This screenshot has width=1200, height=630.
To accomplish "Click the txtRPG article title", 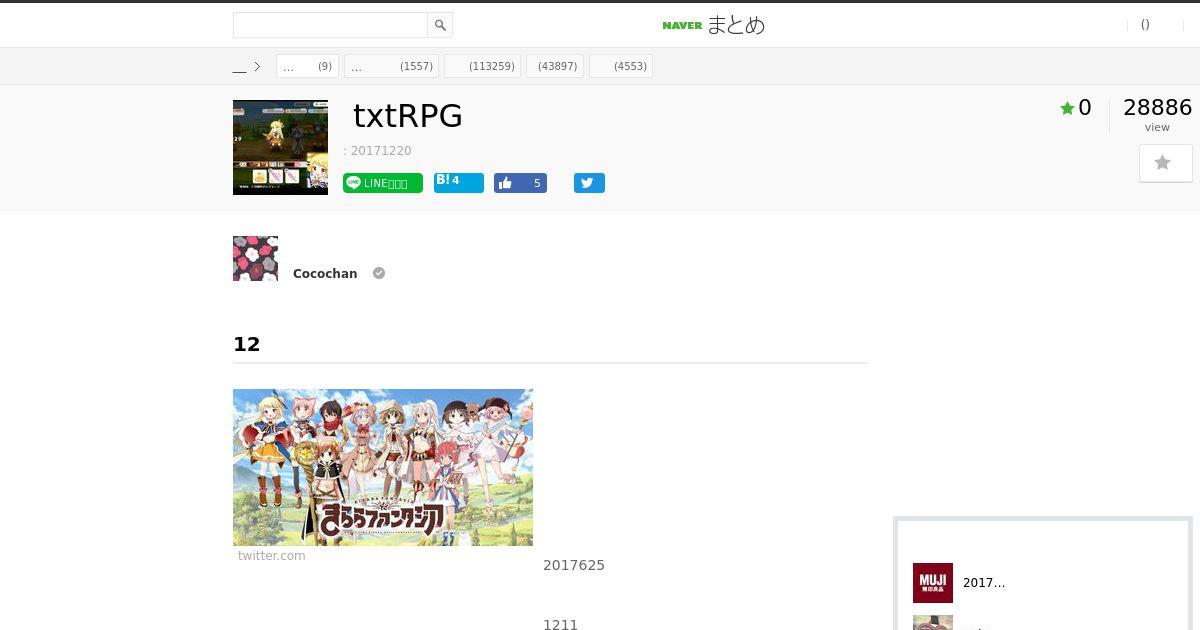I will [408, 116].
